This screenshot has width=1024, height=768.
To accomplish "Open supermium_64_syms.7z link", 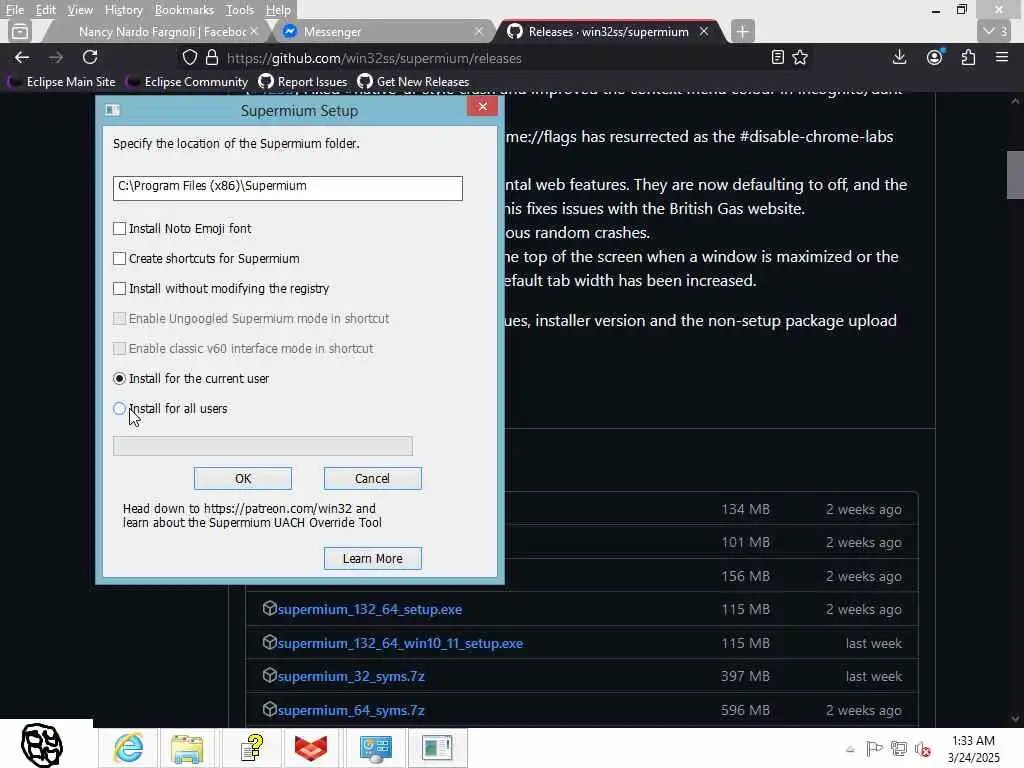I will click(351, 711).
